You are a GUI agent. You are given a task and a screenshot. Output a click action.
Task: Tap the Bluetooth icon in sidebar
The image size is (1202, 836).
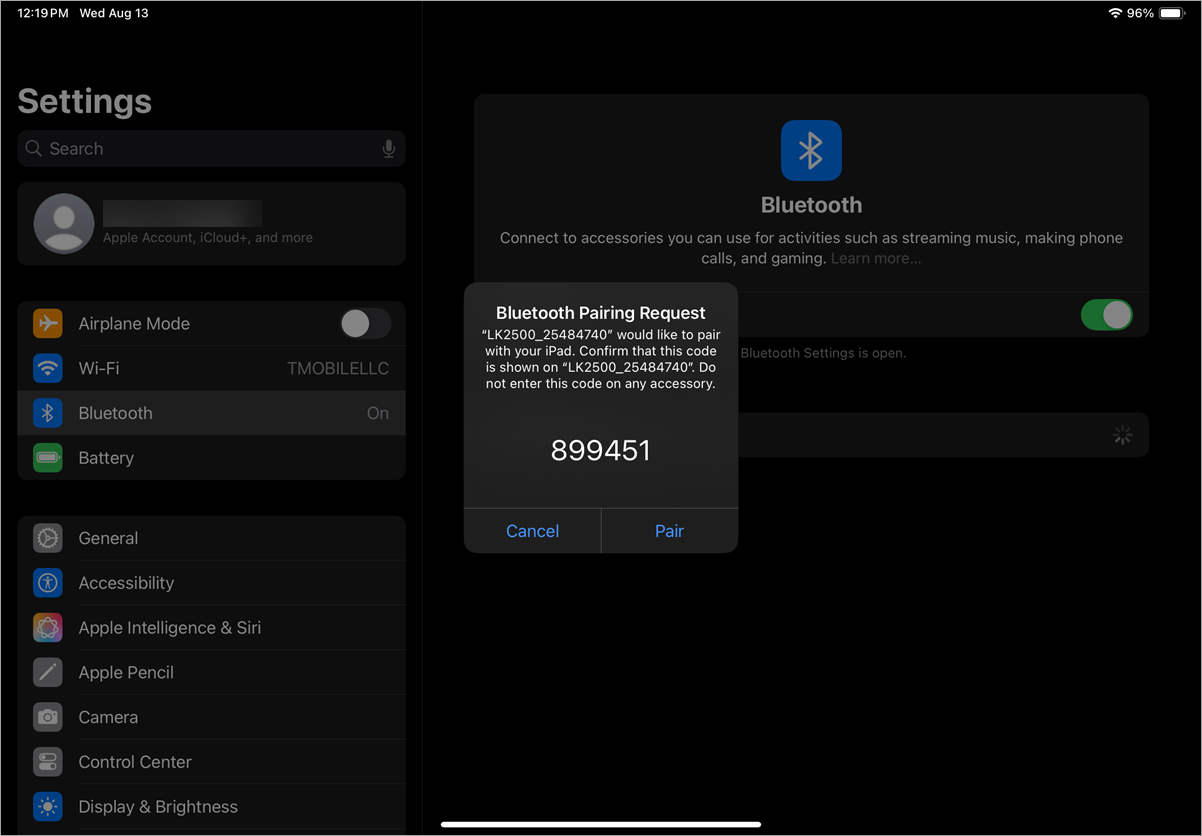[x=48, y=413]
